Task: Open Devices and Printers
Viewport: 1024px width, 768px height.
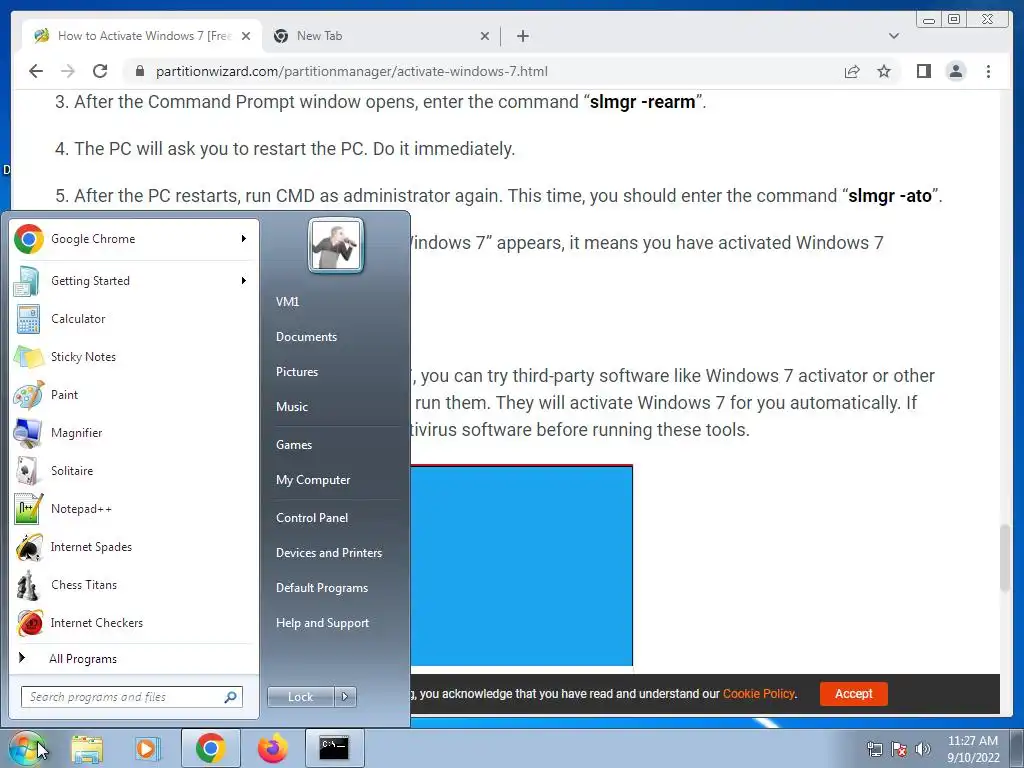Action: 329,552
